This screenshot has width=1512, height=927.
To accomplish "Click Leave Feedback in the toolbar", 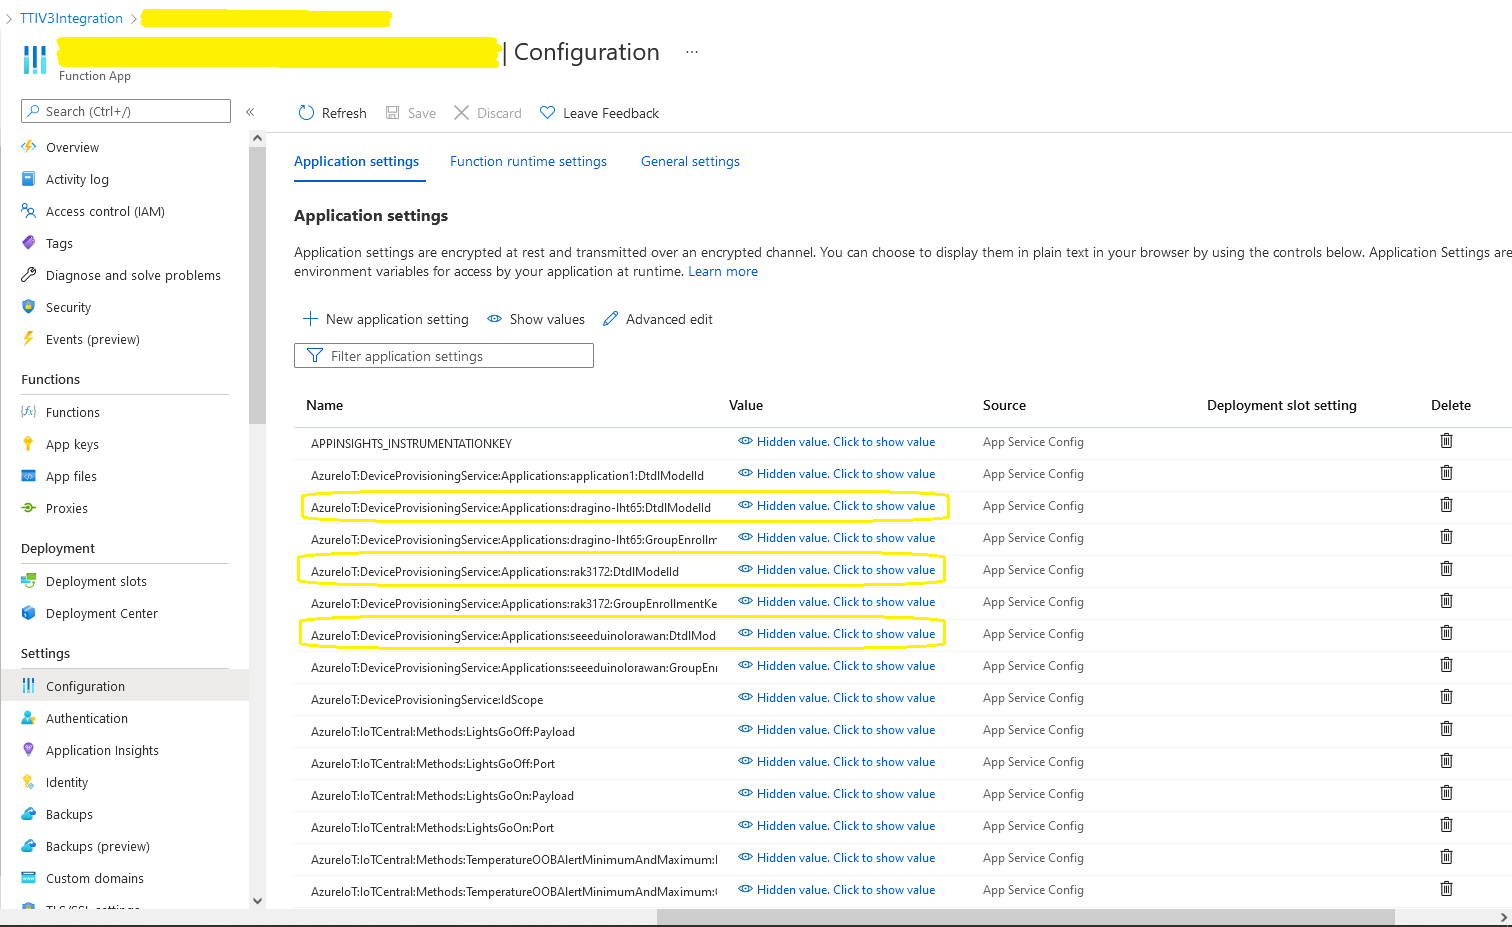I will 599,113.
